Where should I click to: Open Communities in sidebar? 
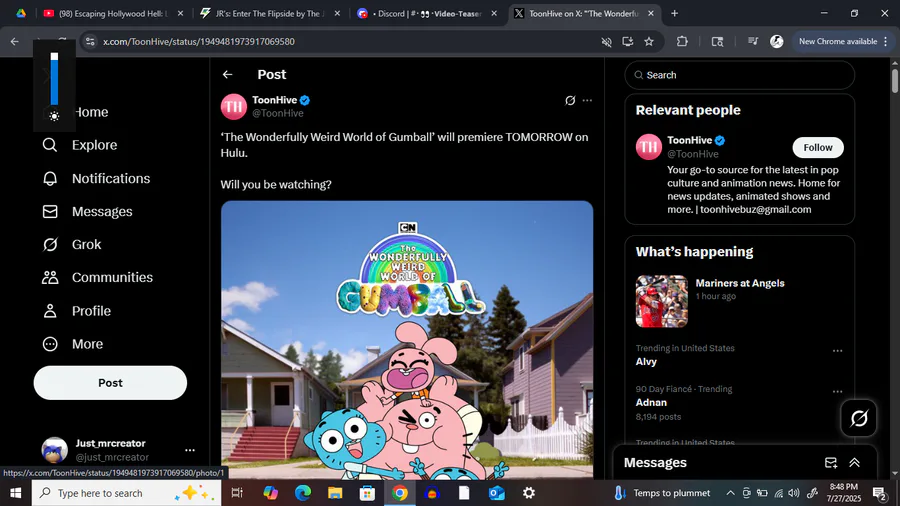pos(98,278)
